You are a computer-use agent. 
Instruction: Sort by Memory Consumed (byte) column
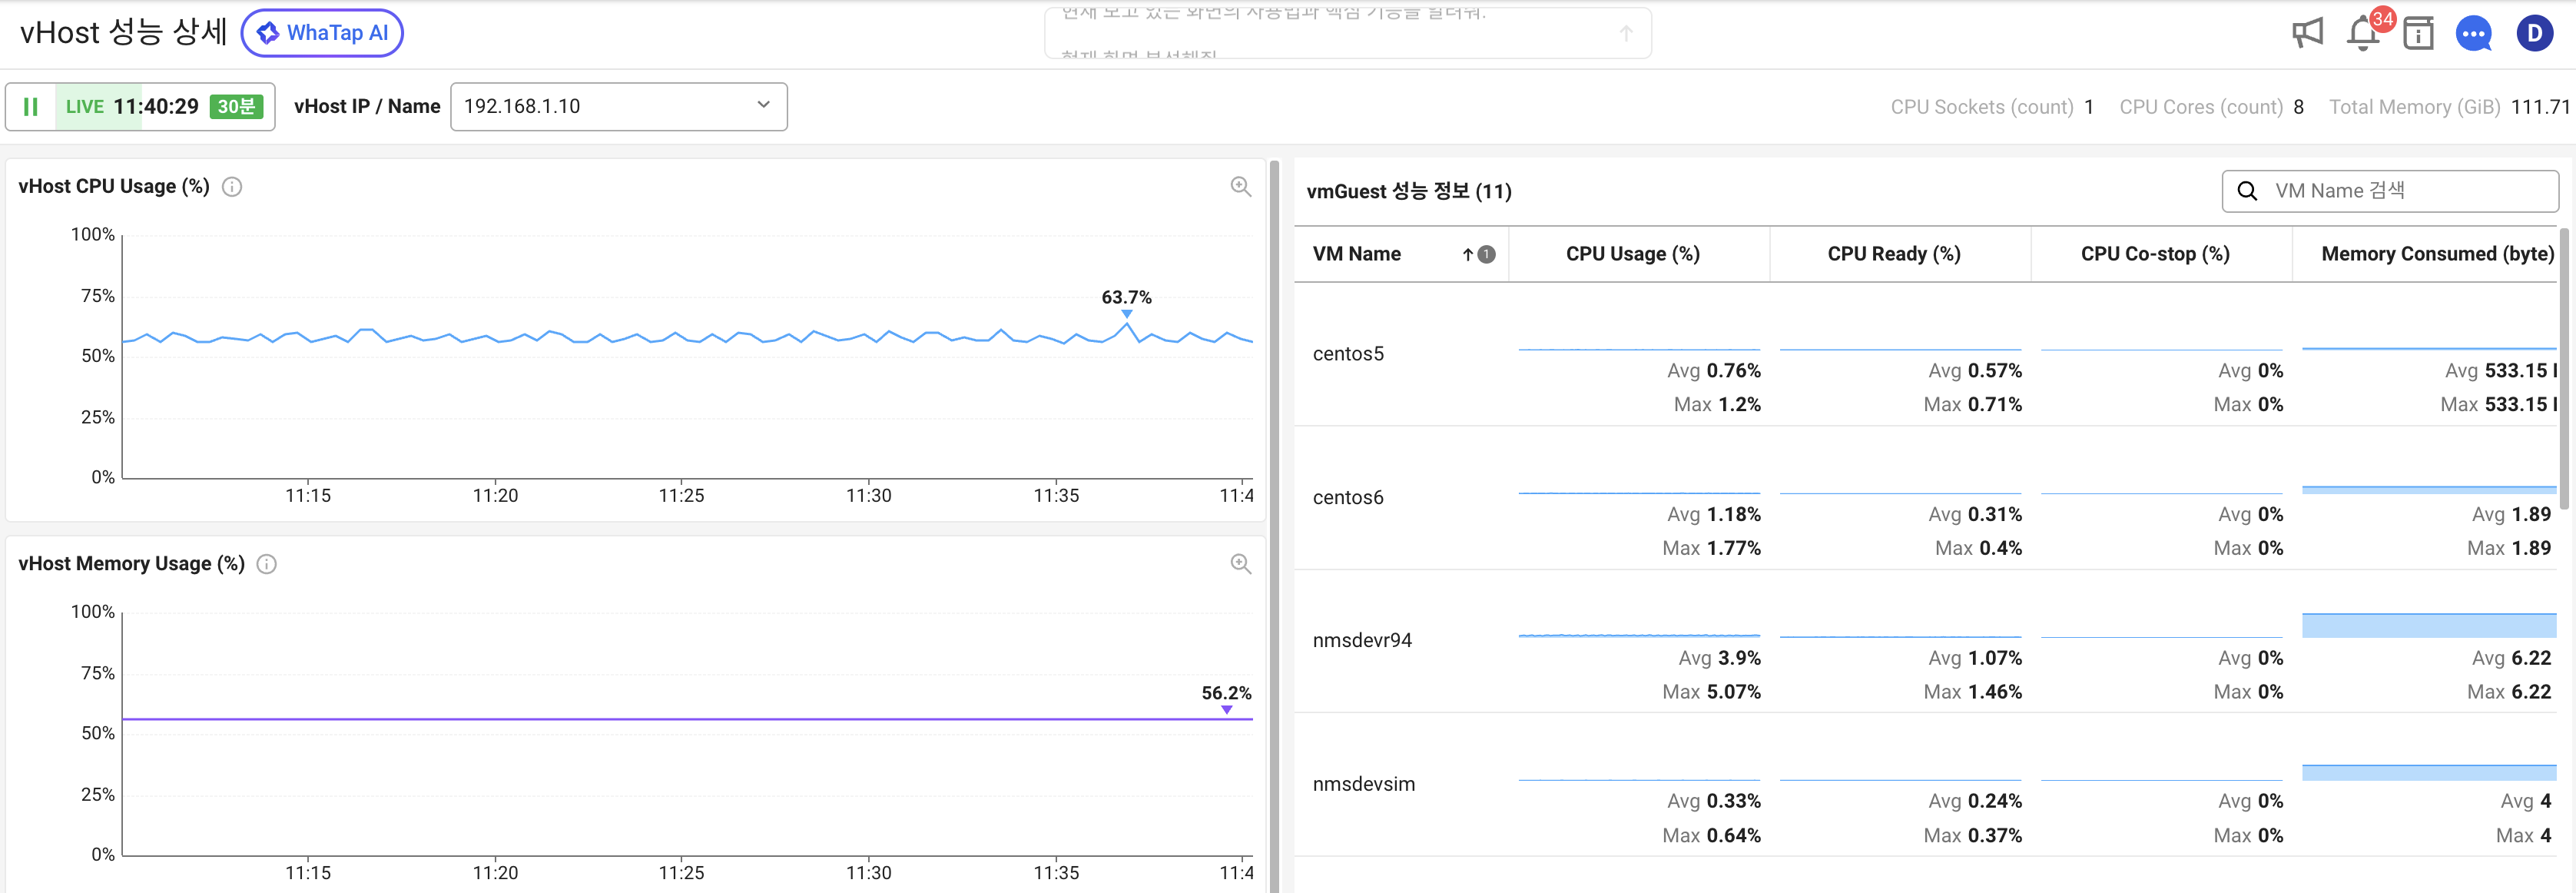pyautogui.click(x=2437, y=254)
